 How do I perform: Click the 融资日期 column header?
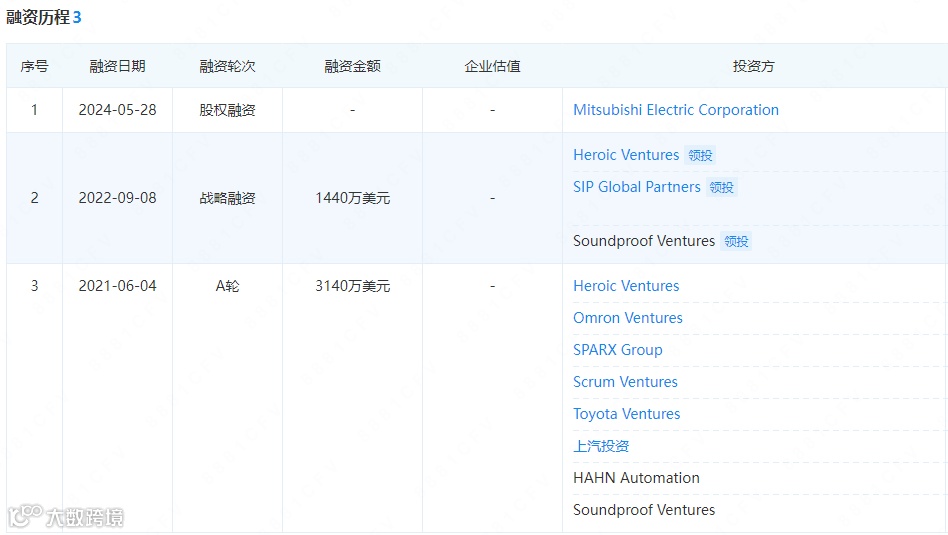[x=117, y=66]
